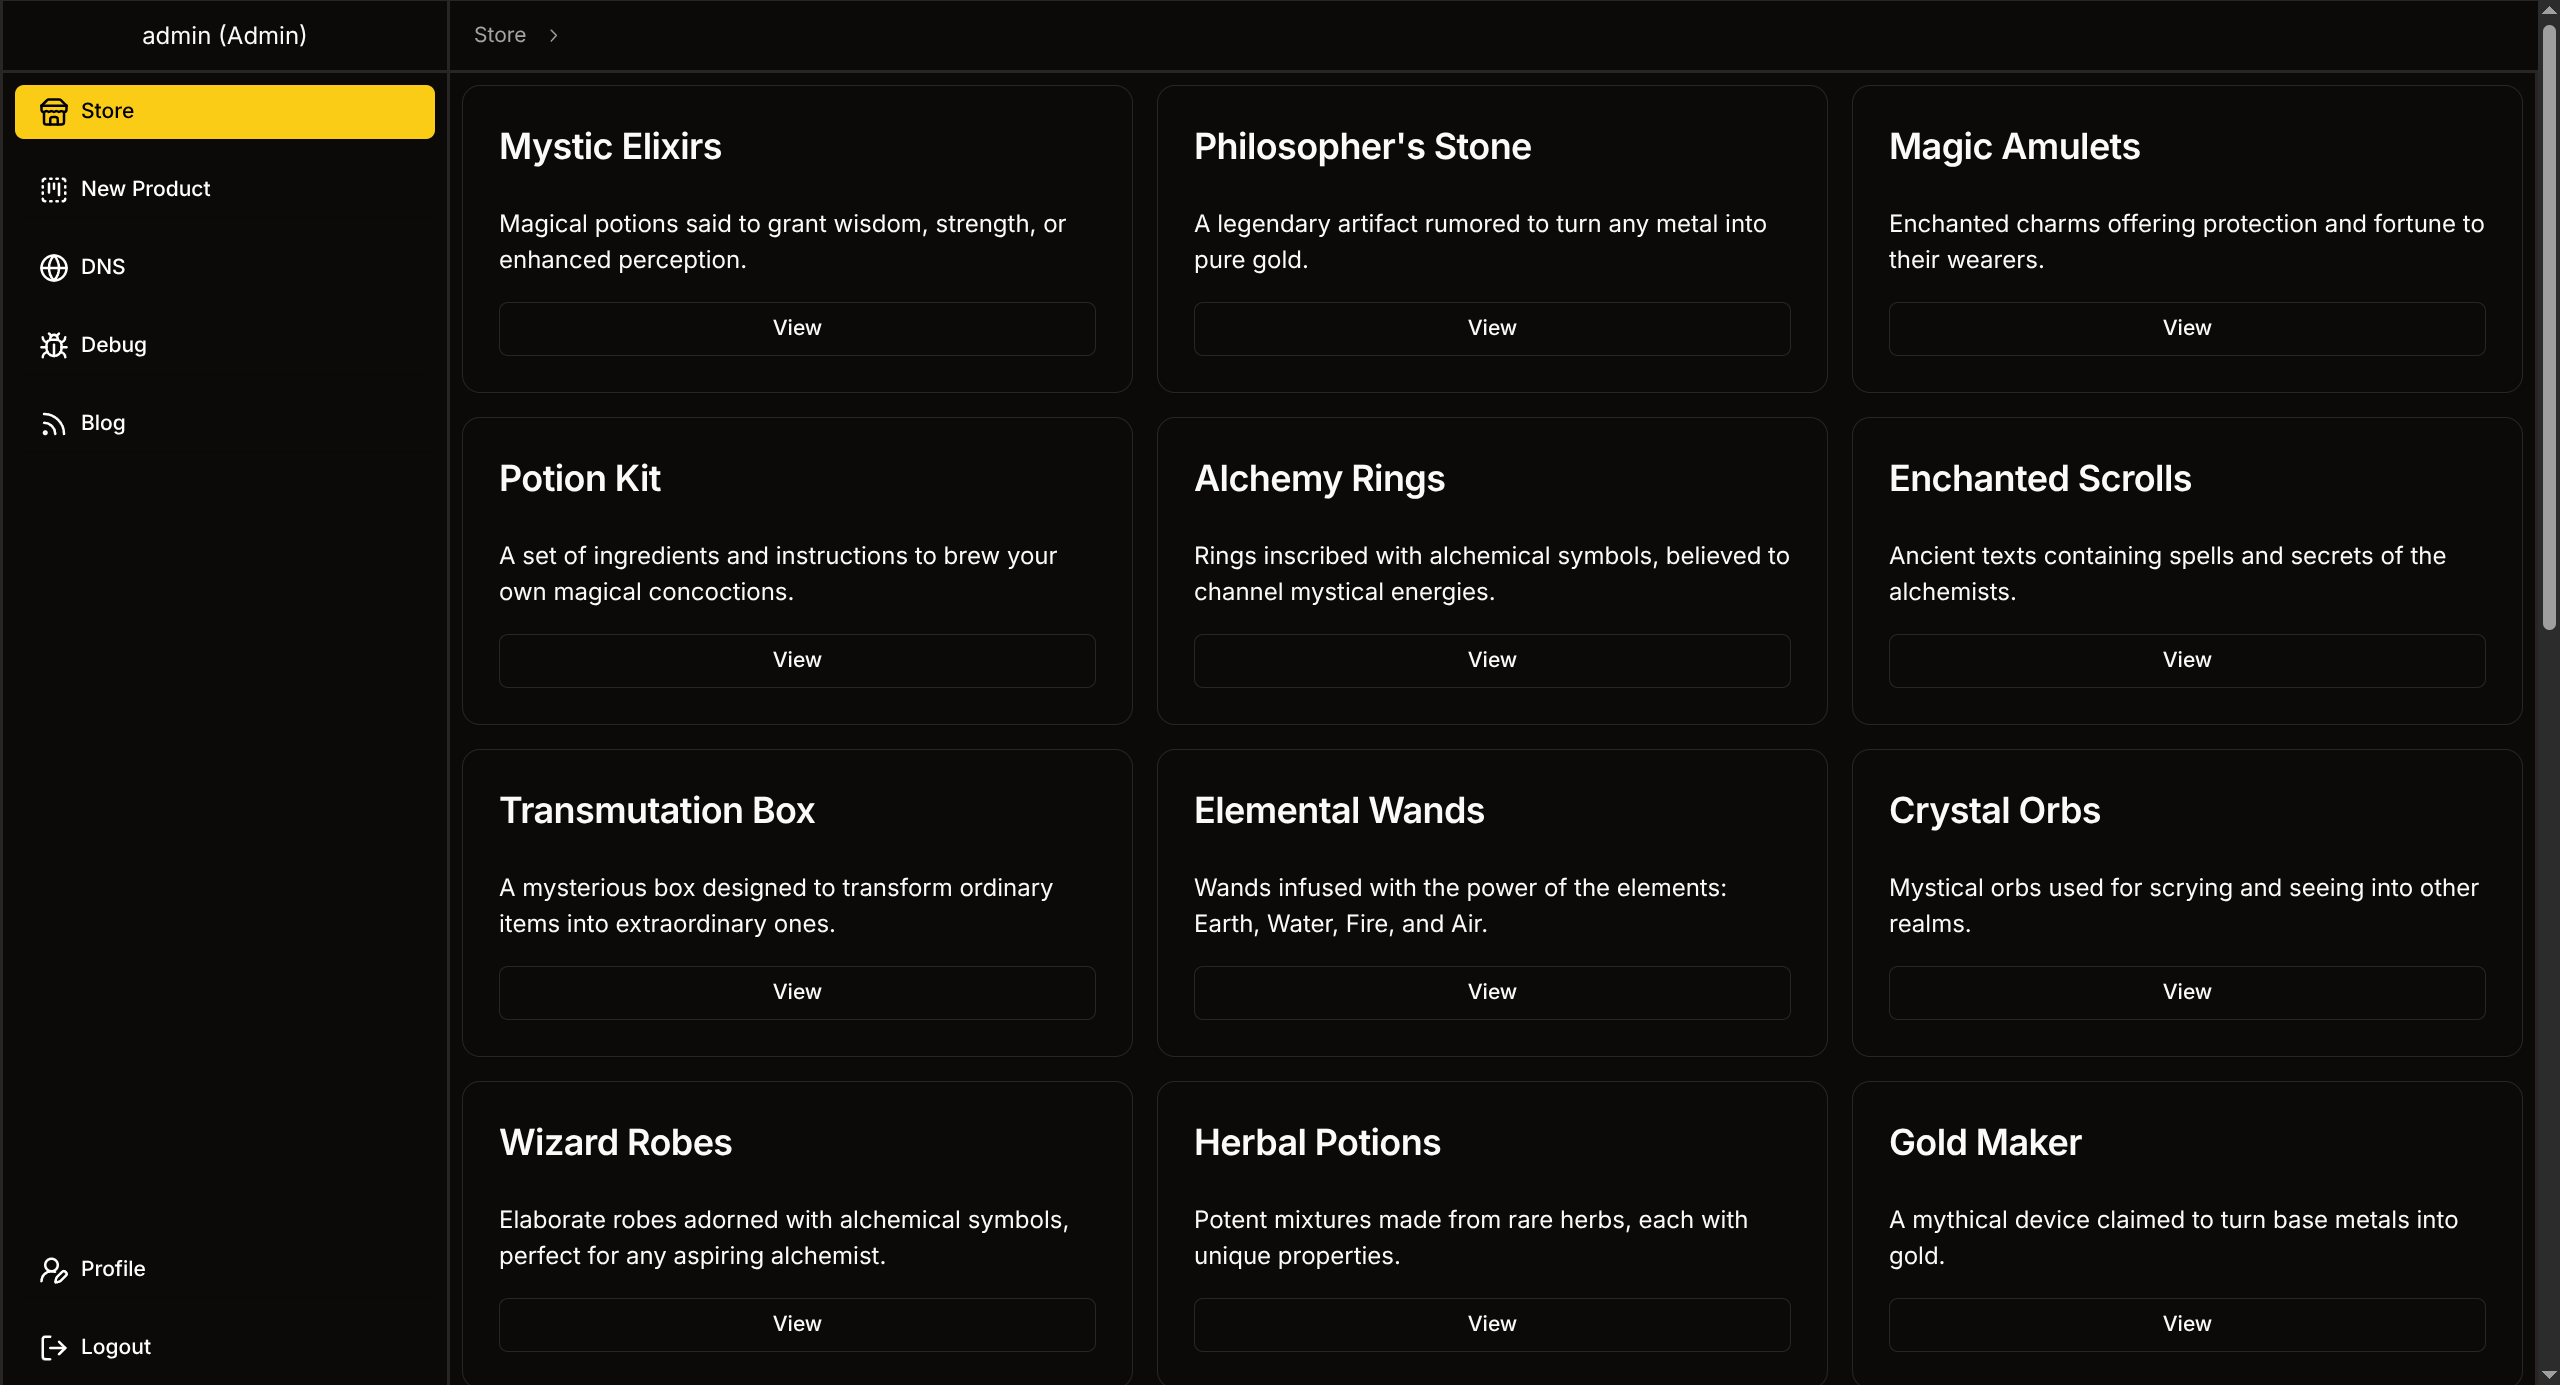The image size is (2560, 1385).
Task: Go to the Debug section
Action: [x=113, y=345]
